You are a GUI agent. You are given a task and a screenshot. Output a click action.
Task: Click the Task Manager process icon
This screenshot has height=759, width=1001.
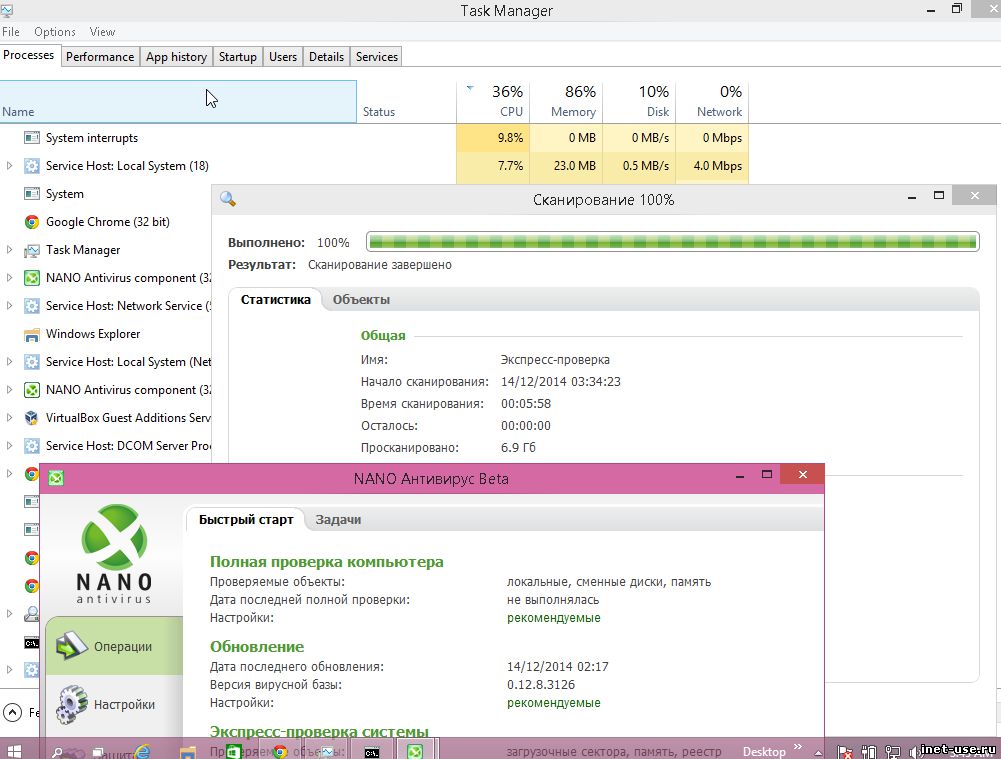(31, 250)
